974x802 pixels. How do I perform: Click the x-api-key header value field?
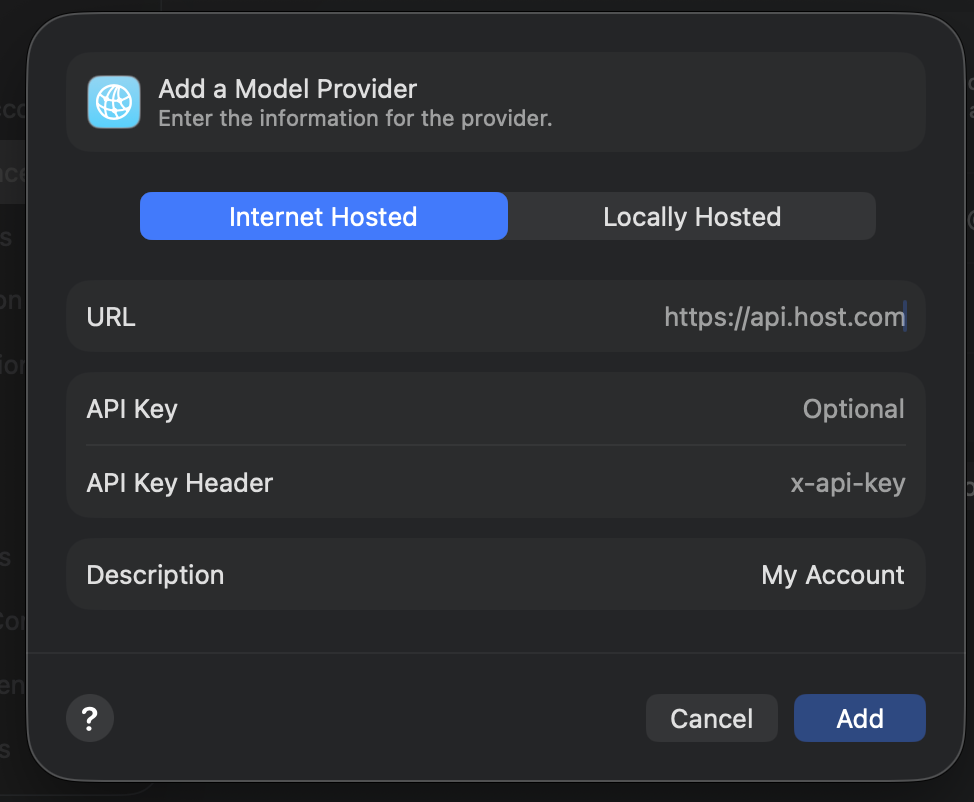(847, 483)
